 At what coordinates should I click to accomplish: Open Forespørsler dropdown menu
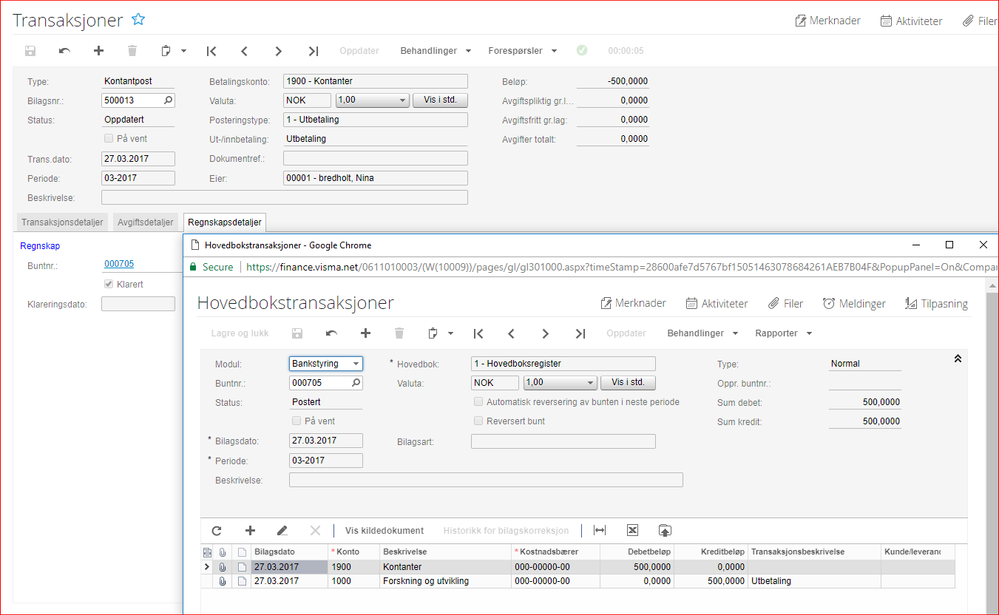point(522,51)
